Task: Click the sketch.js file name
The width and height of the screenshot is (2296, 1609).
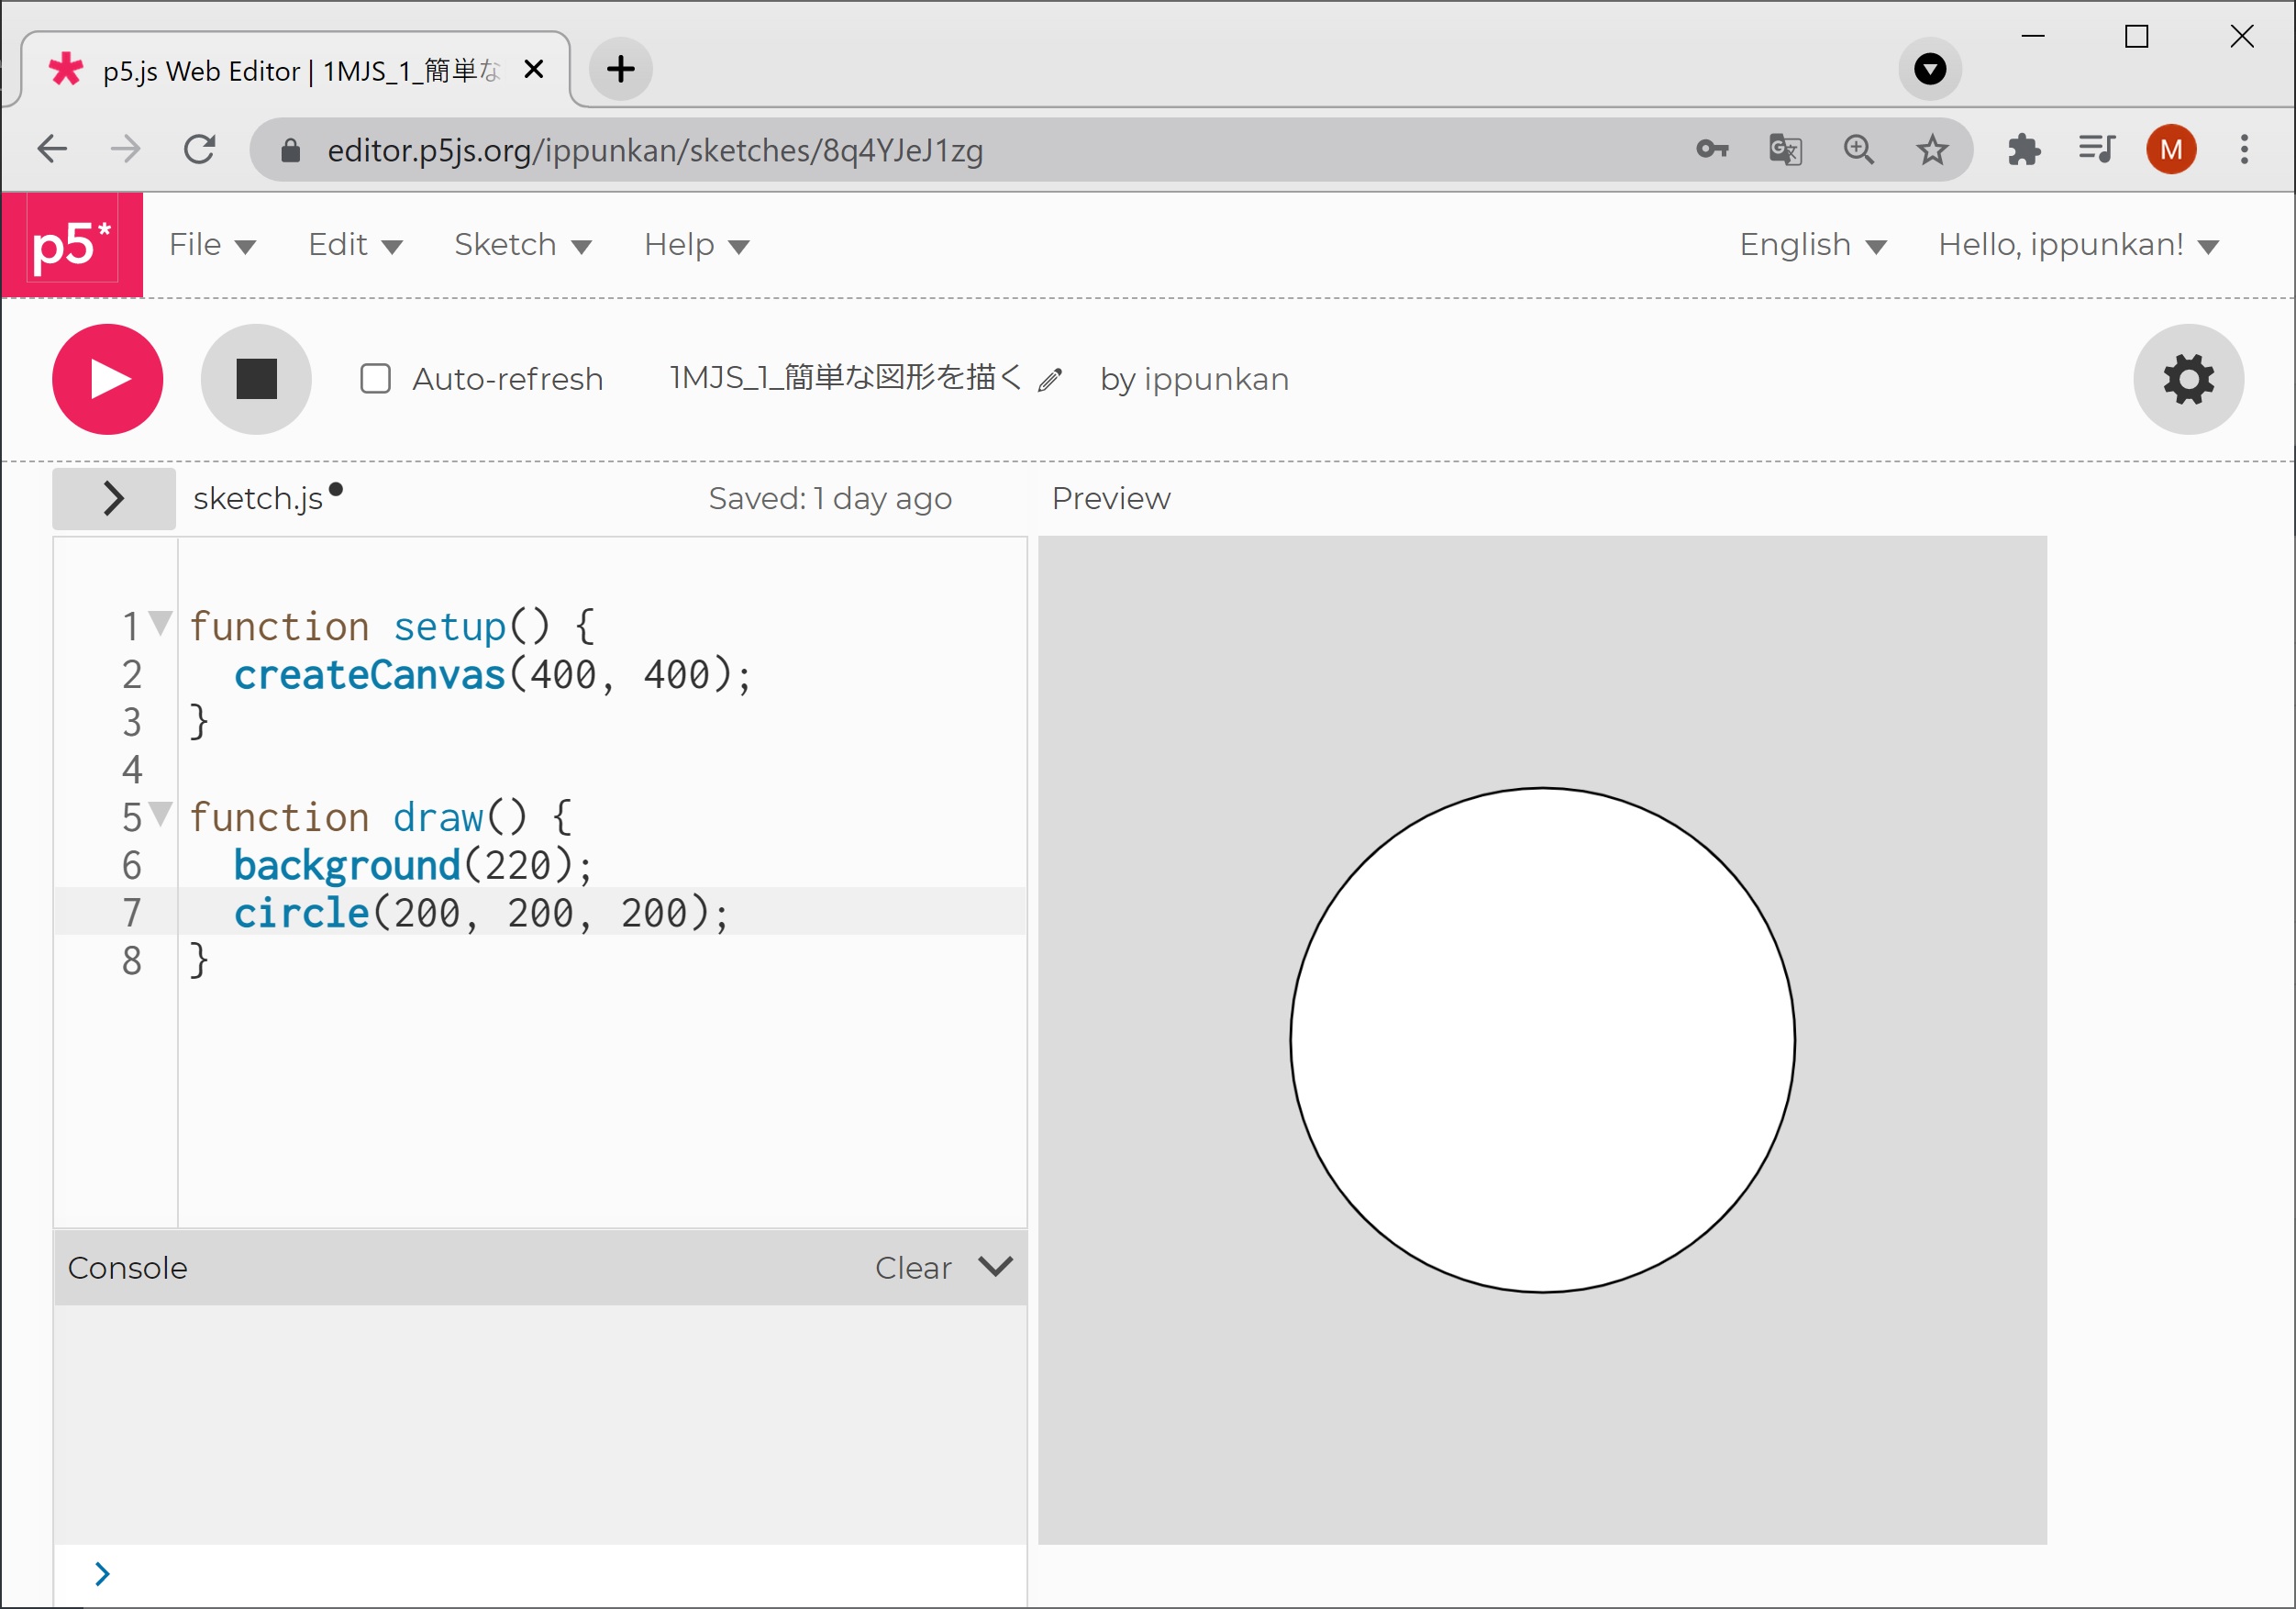Action: click(258, 498)
